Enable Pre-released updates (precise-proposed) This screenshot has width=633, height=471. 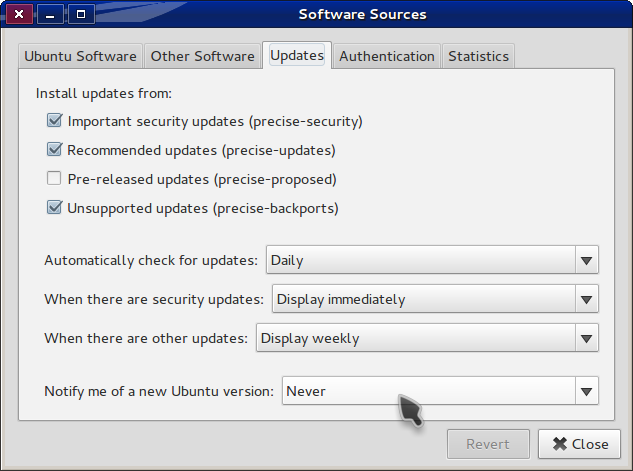click(x=54, y=180)
